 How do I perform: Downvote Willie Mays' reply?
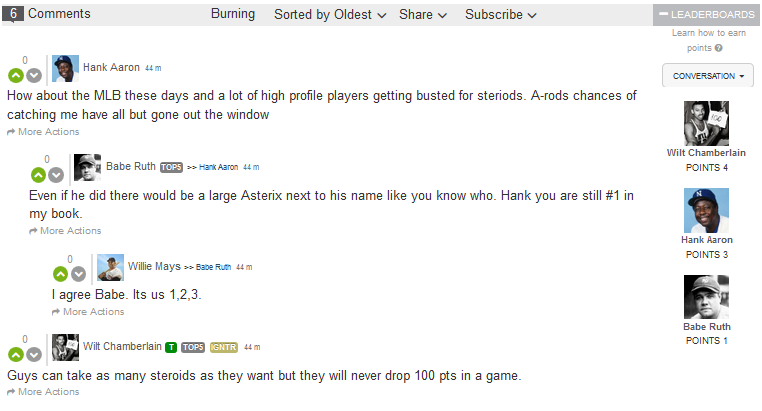click(78, 274)
